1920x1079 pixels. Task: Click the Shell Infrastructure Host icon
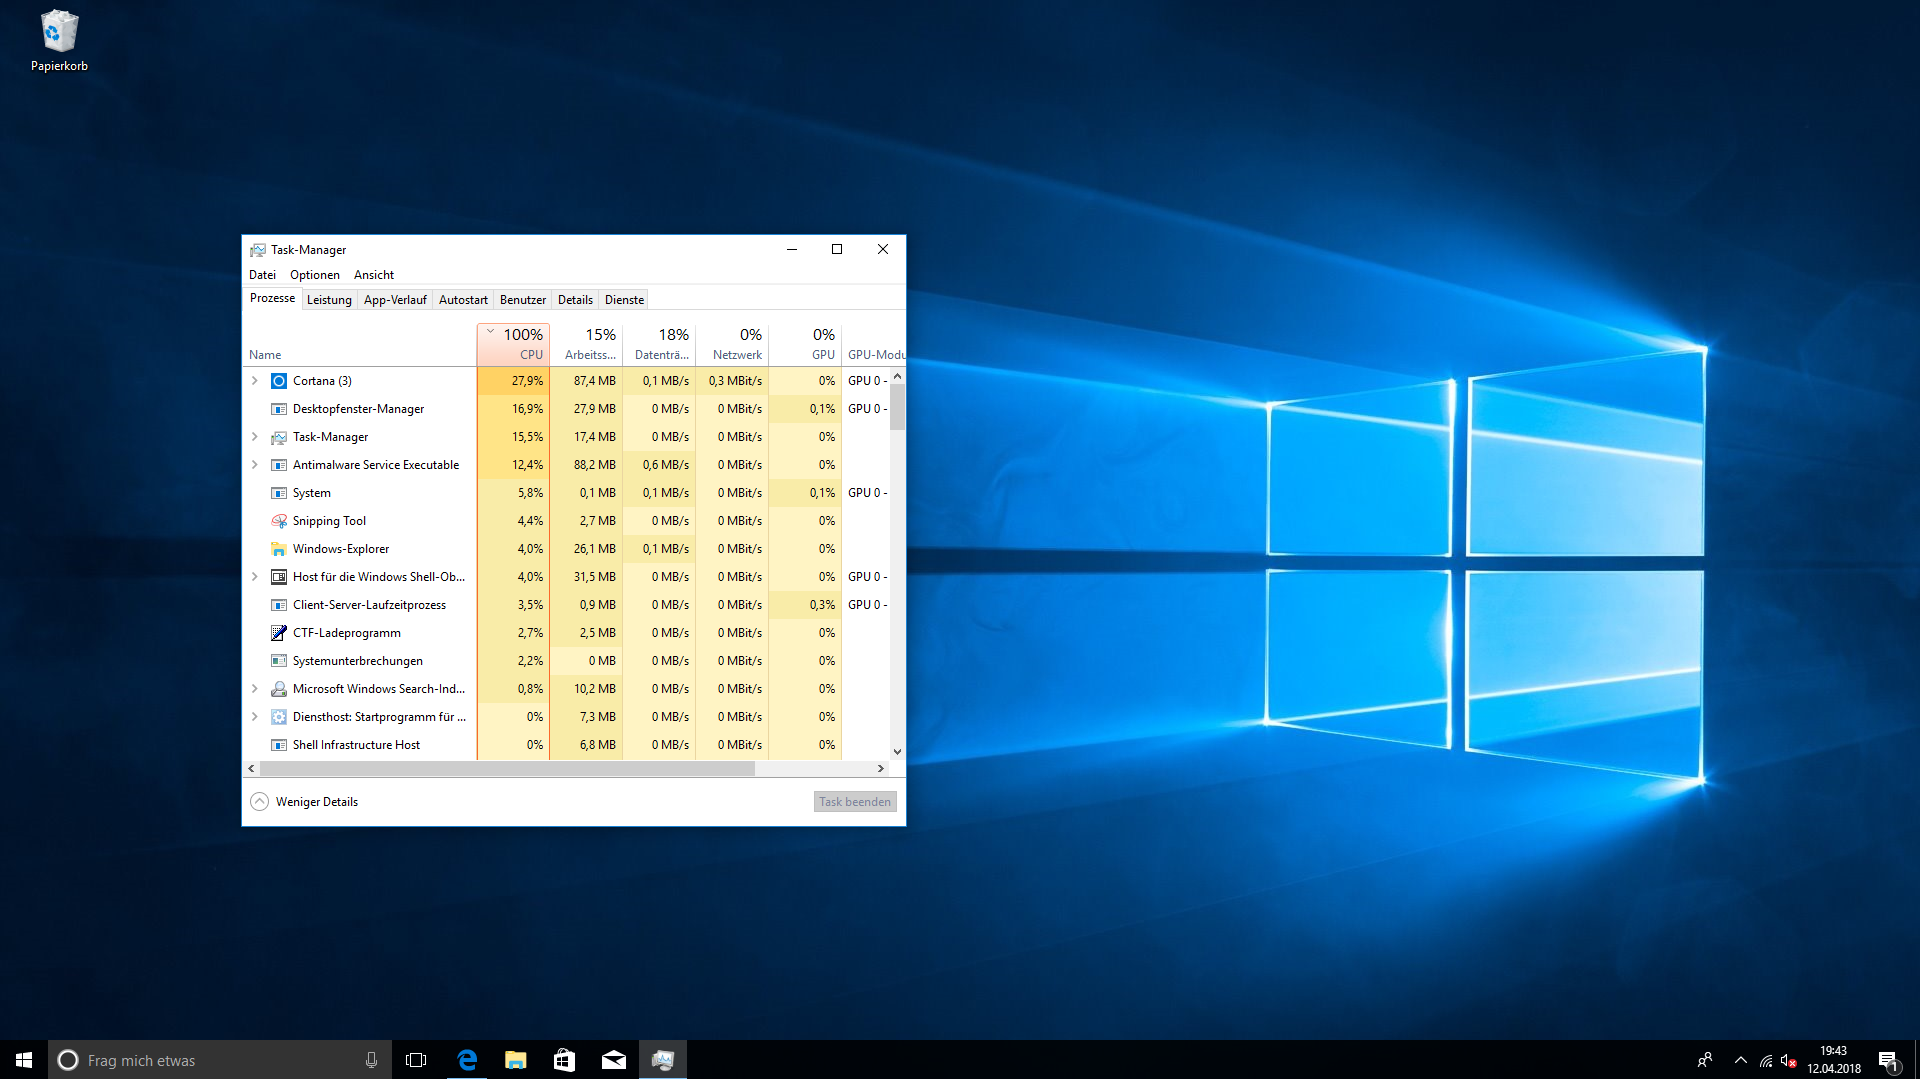click(279, 745)
